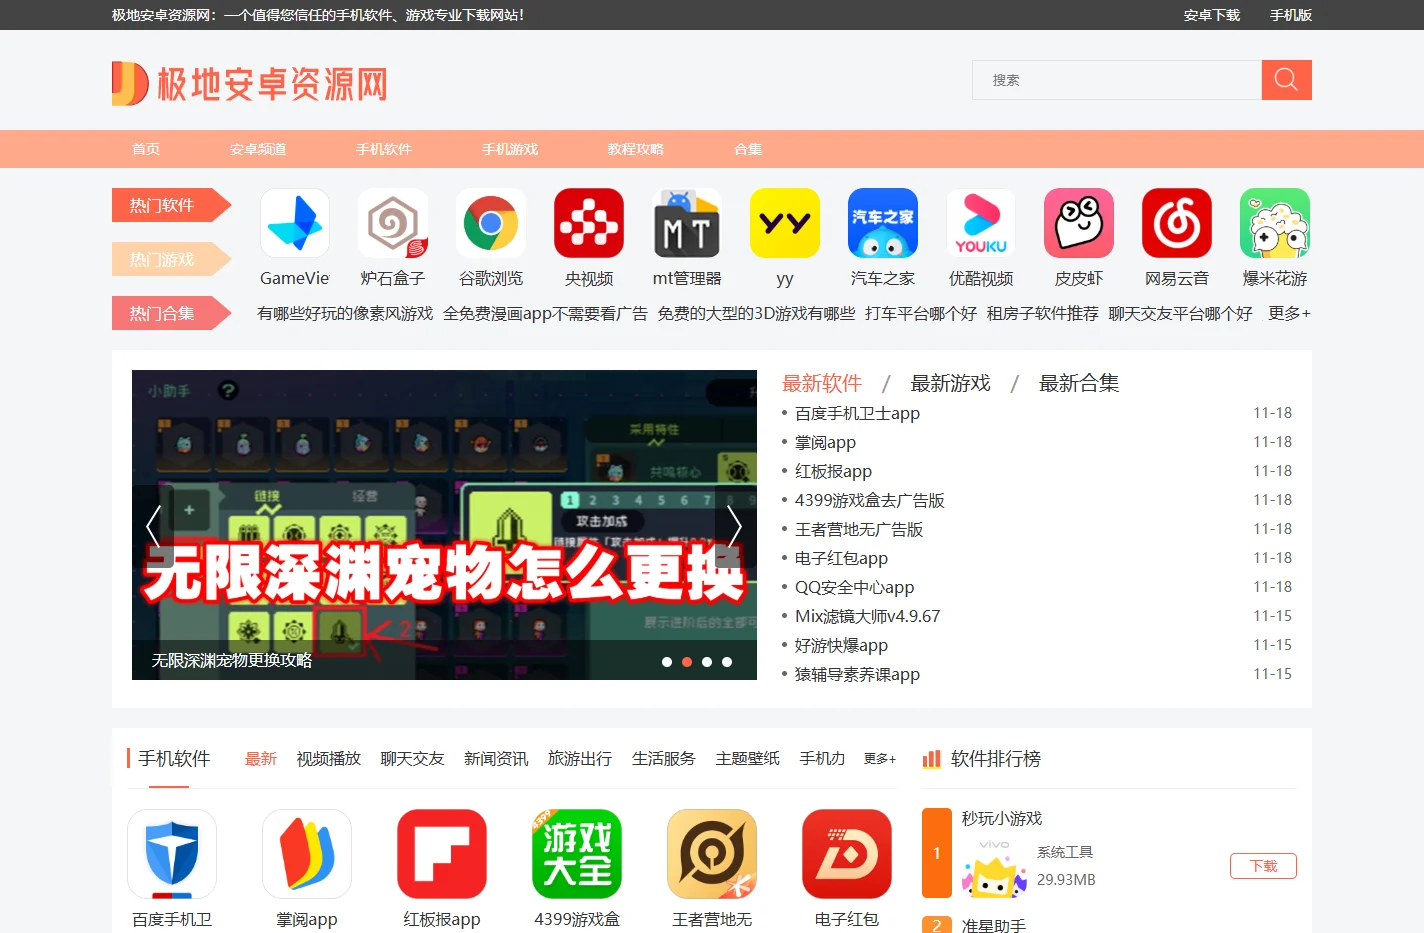The height and width of the screenshot is (933, 1424).
Task: Open 手机软件 navigation item
Action: (384, 149)
